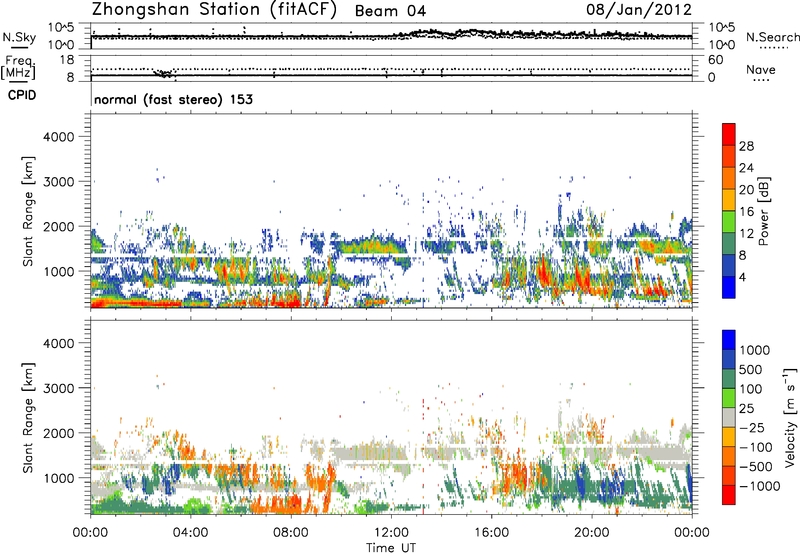Click the "28" label on the power colorbar
800x554 pixels.
[746, 146]
